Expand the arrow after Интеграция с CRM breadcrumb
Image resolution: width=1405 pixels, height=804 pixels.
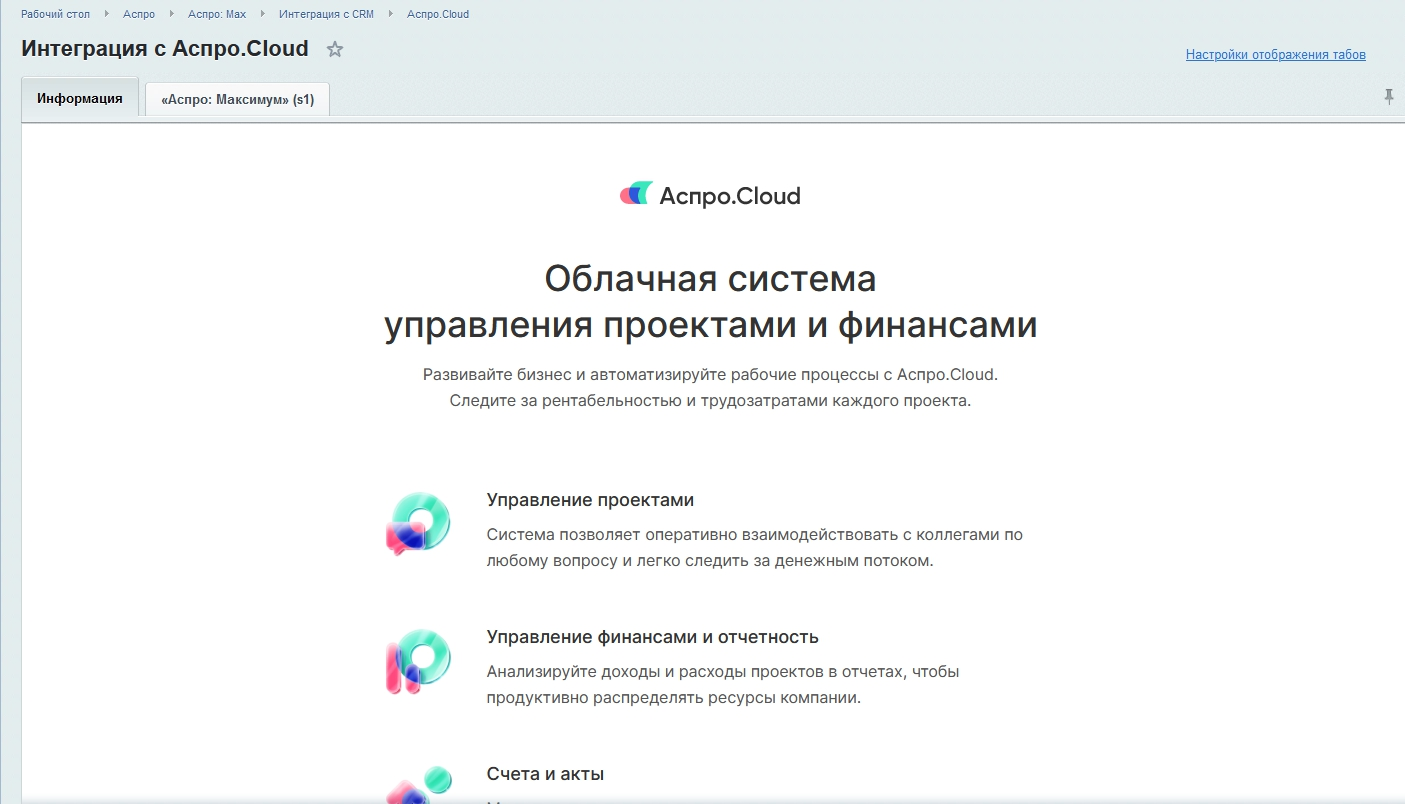pos(391,14)
